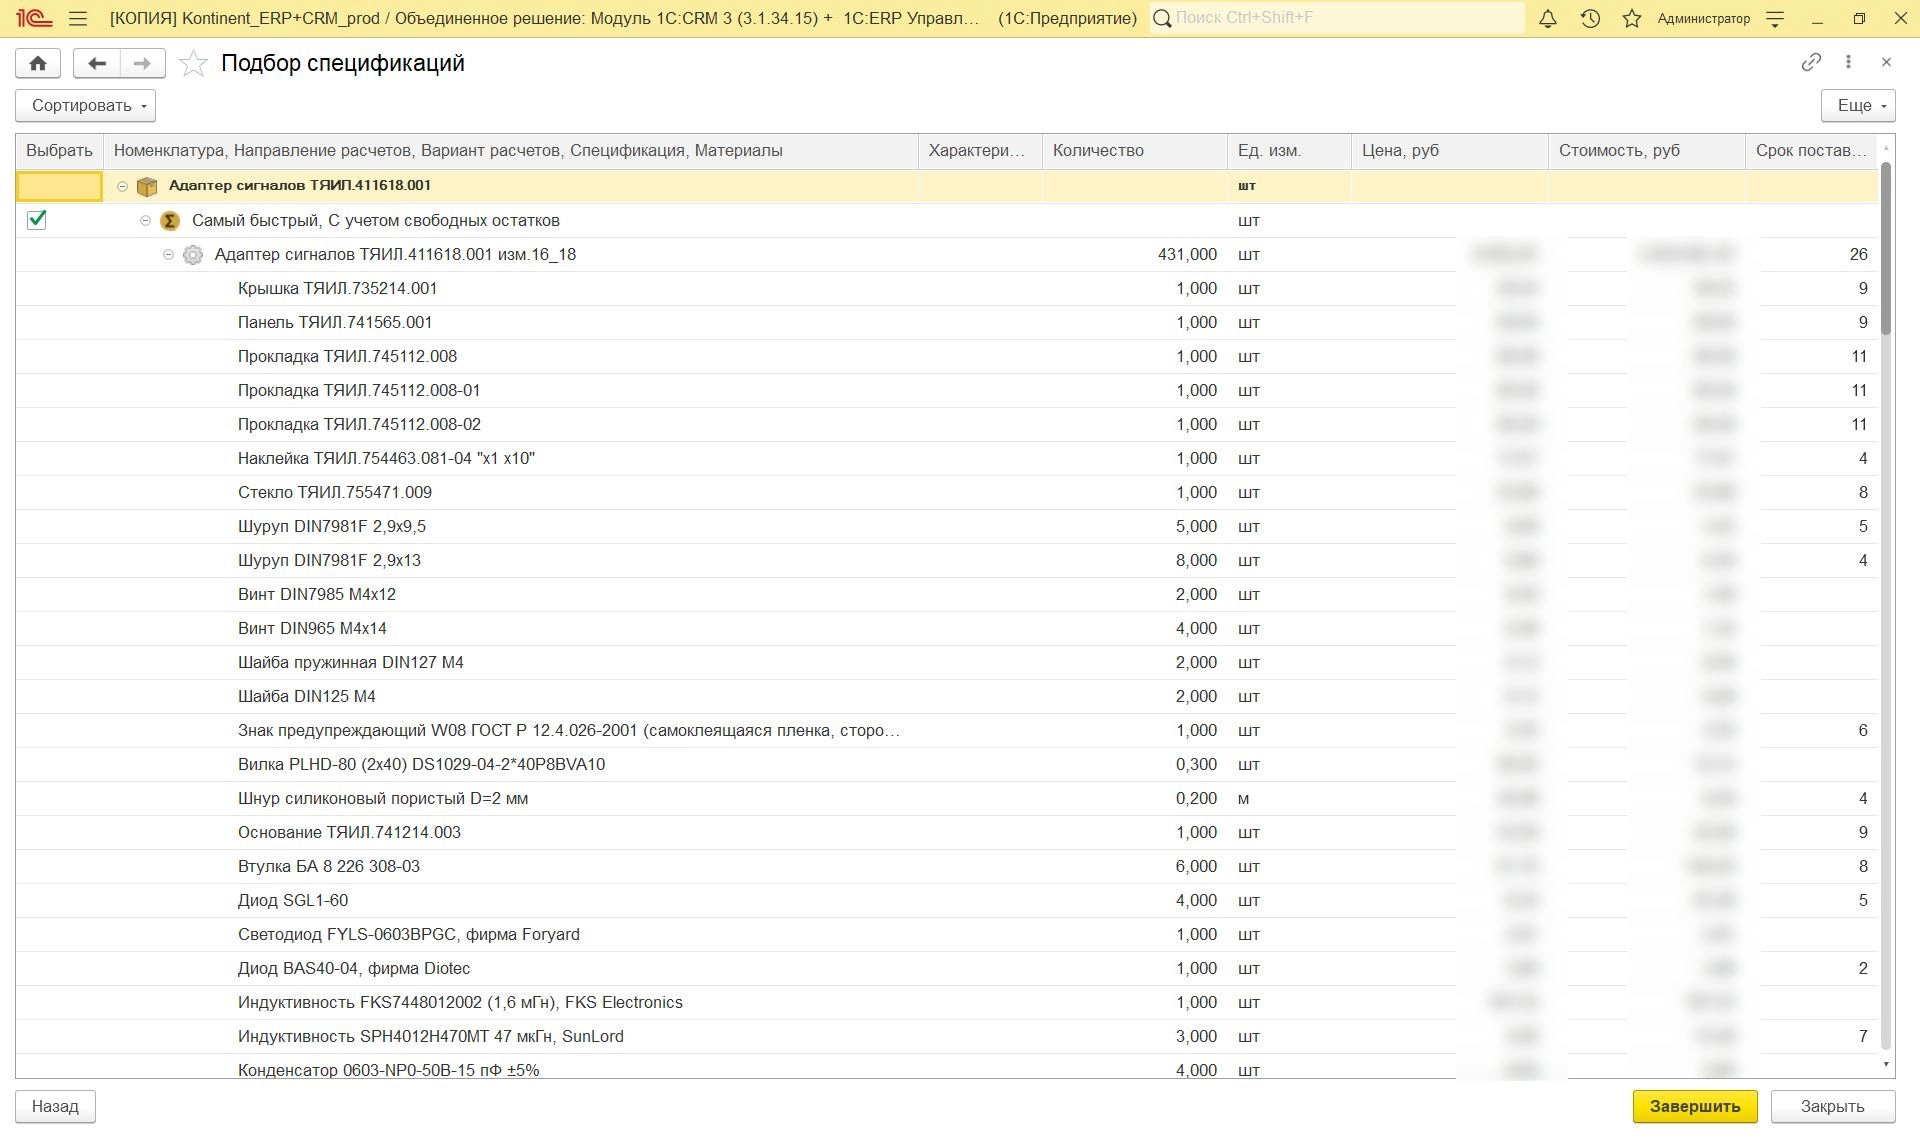Click the Назад button
Image resolution: width=1920 pixels, height=1139 pixels.
tap(55, 1107)
